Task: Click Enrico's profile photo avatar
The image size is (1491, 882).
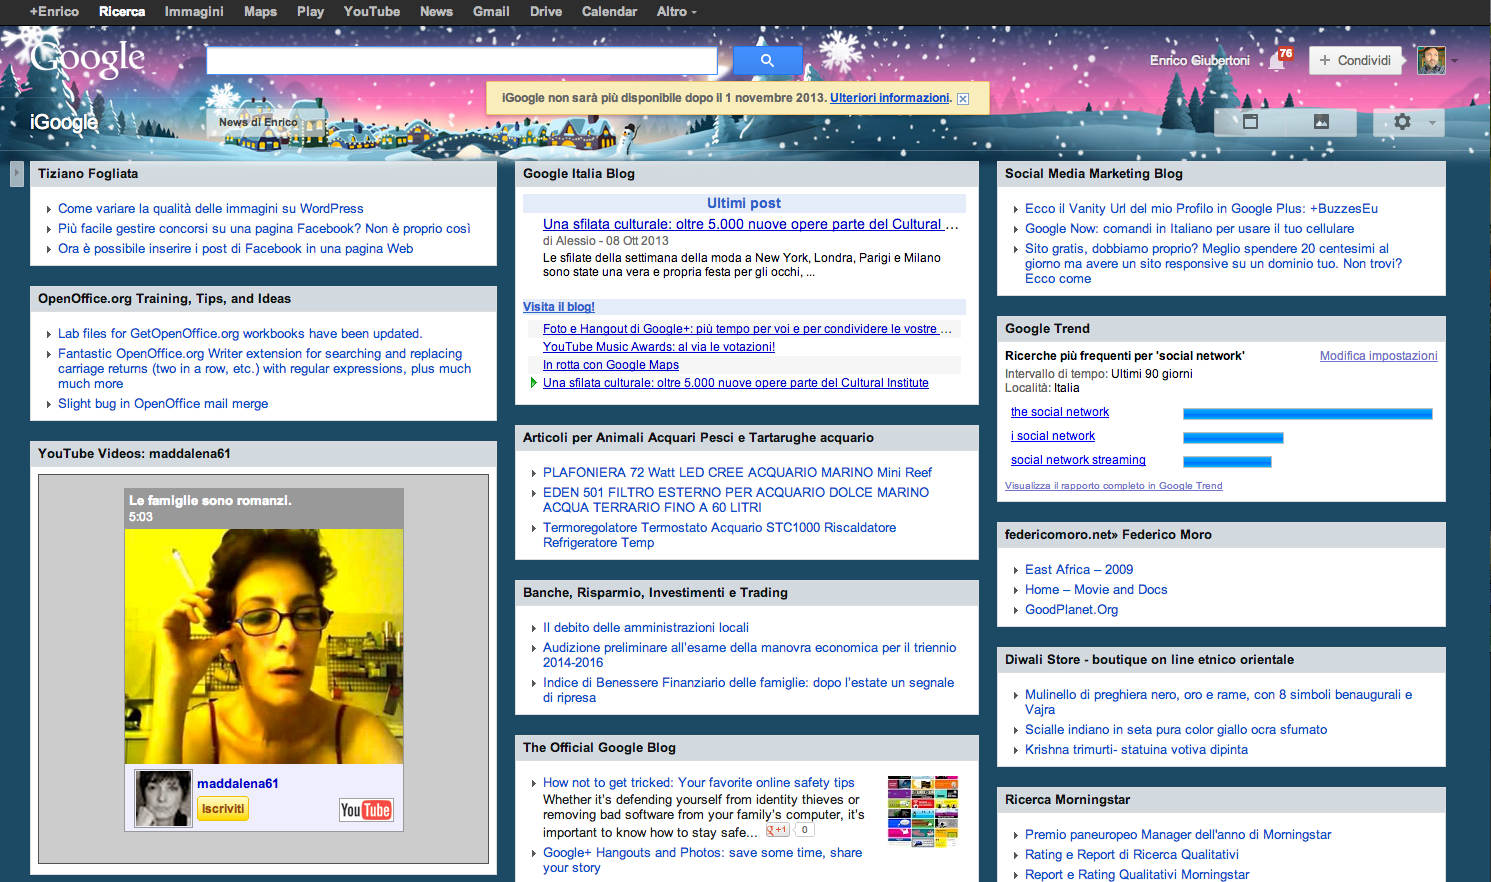Action: pyautogui.click(x=1431, y=60)
